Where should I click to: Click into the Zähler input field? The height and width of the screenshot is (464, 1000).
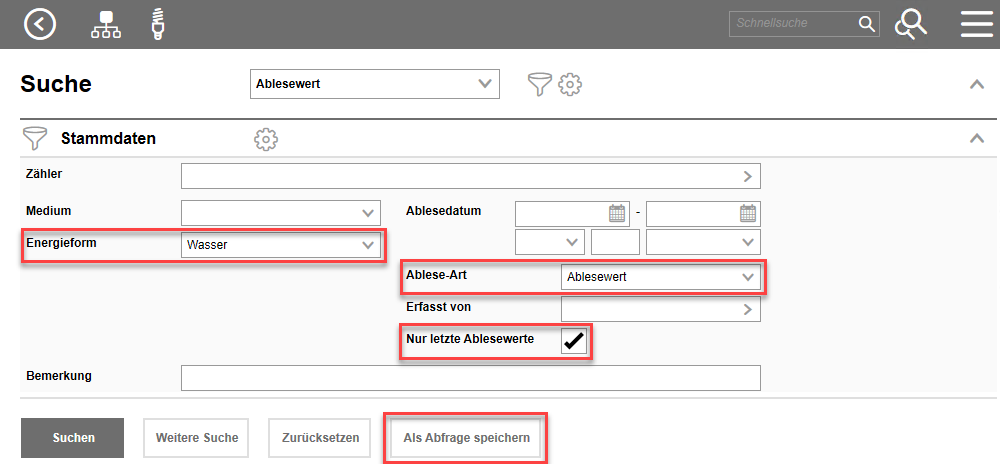pos(471,177)
